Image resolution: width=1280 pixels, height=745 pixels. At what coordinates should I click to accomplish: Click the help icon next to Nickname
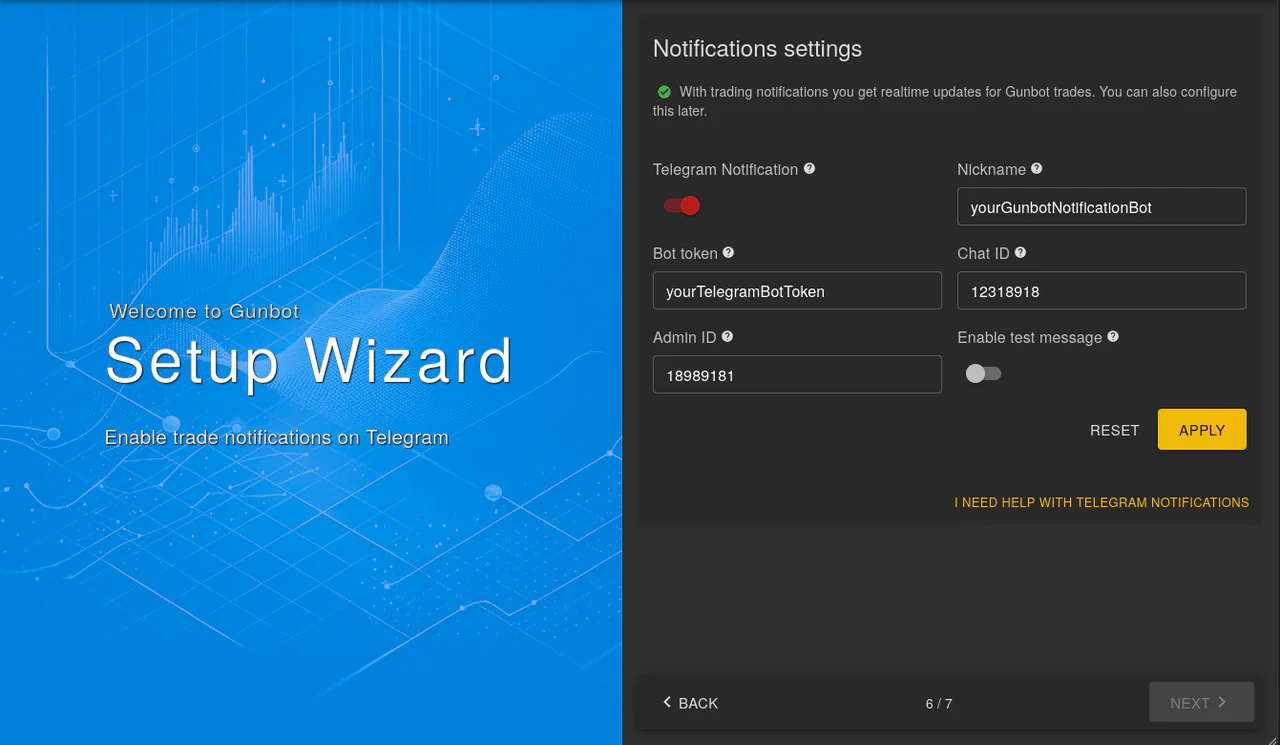[x=1037, y=169]
